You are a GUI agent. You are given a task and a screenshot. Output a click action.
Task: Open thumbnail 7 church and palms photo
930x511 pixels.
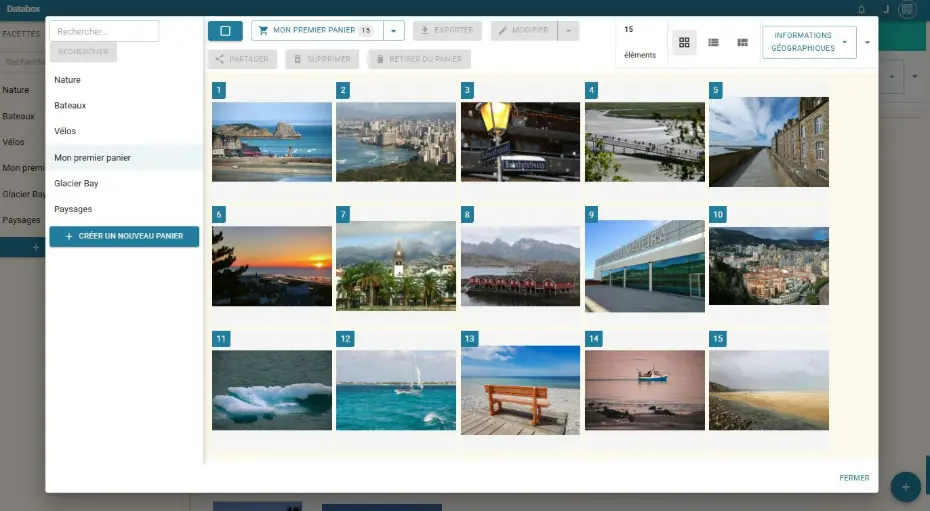(x=396, y=266)
